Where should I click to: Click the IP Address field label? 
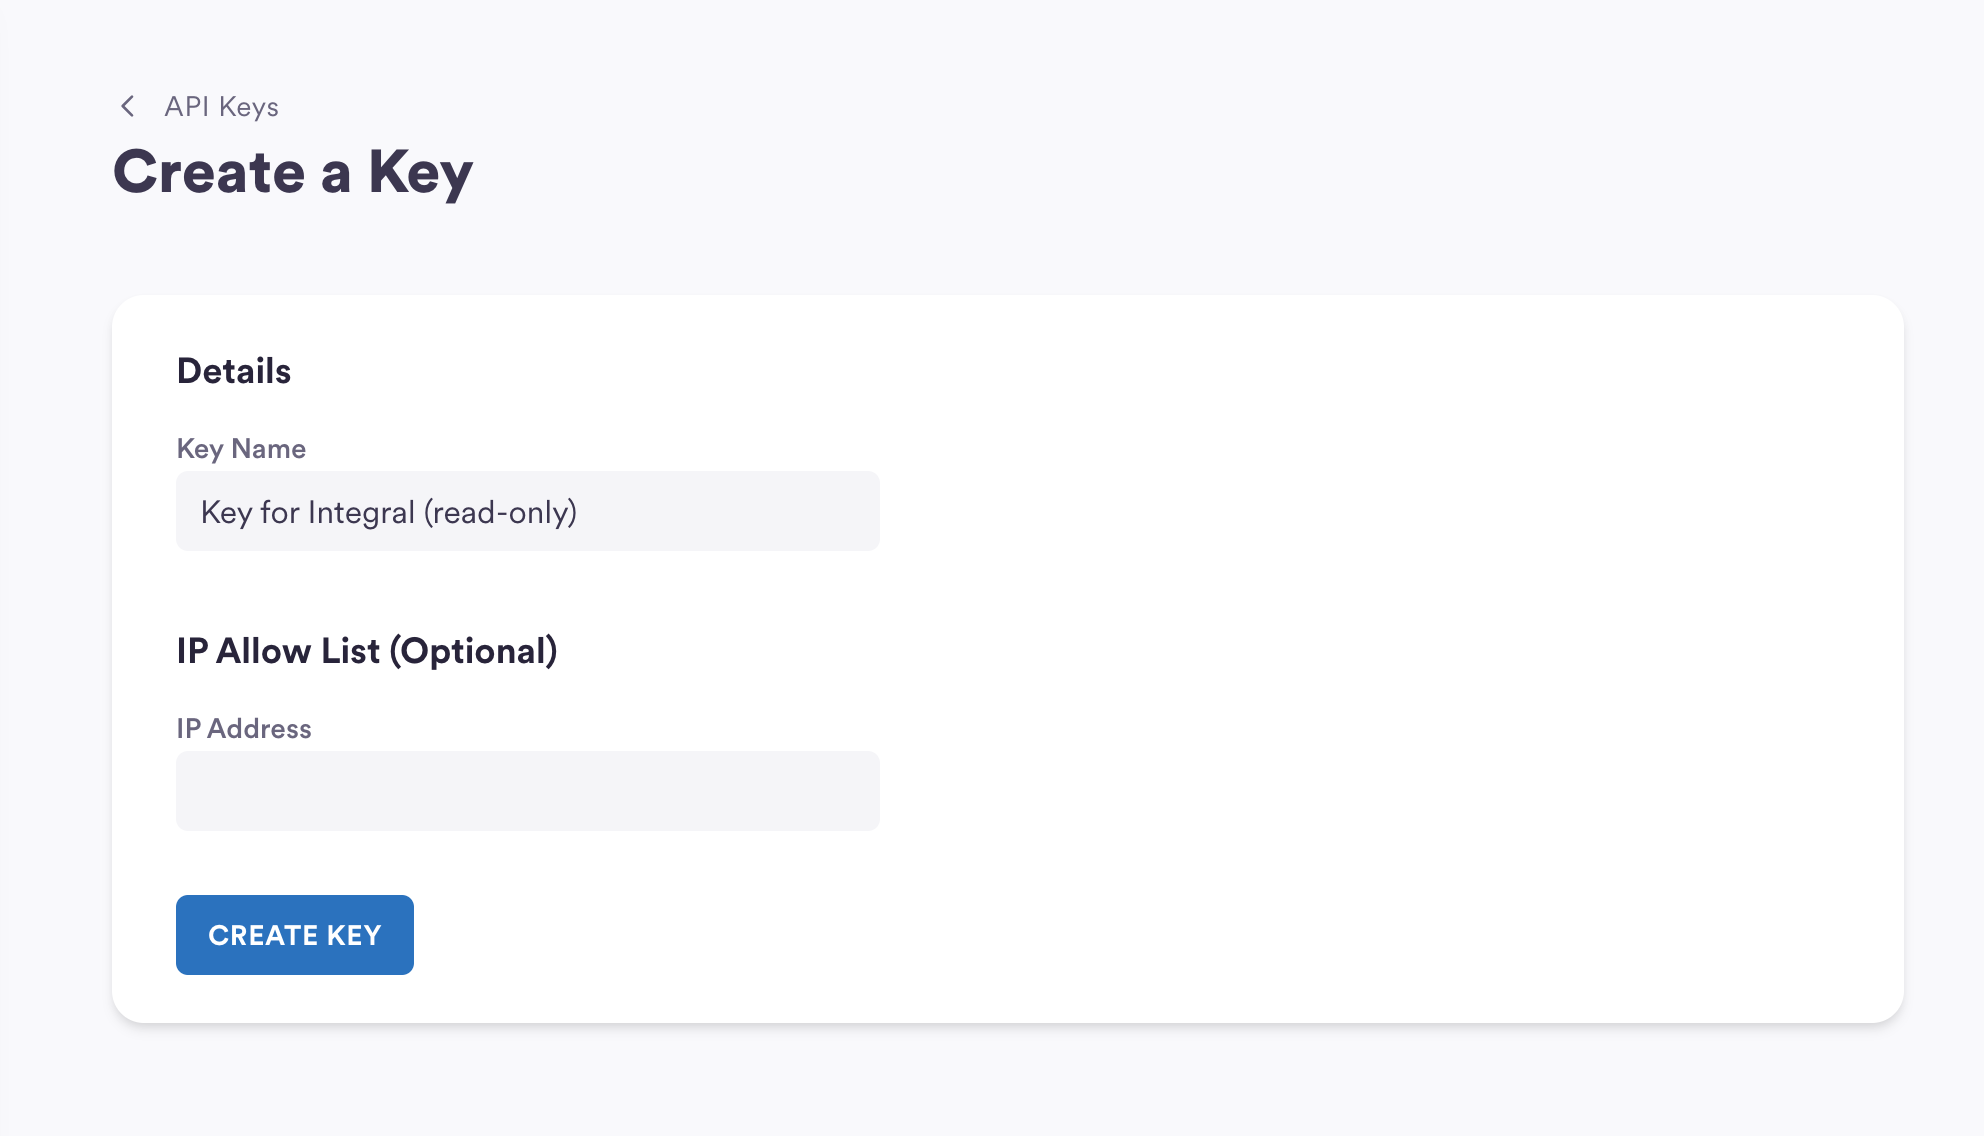click(x=244, y=728)
